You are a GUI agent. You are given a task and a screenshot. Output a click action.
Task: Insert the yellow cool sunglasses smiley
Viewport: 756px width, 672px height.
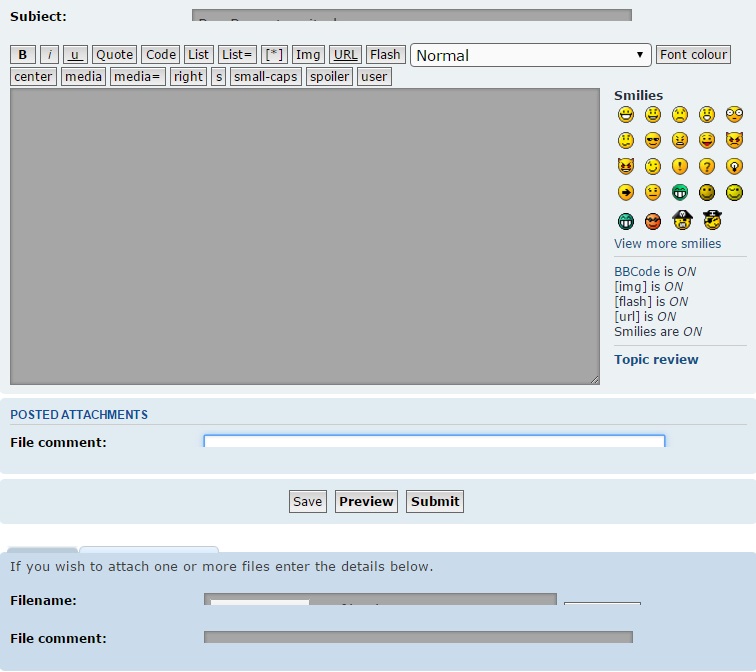click(653, 141)
